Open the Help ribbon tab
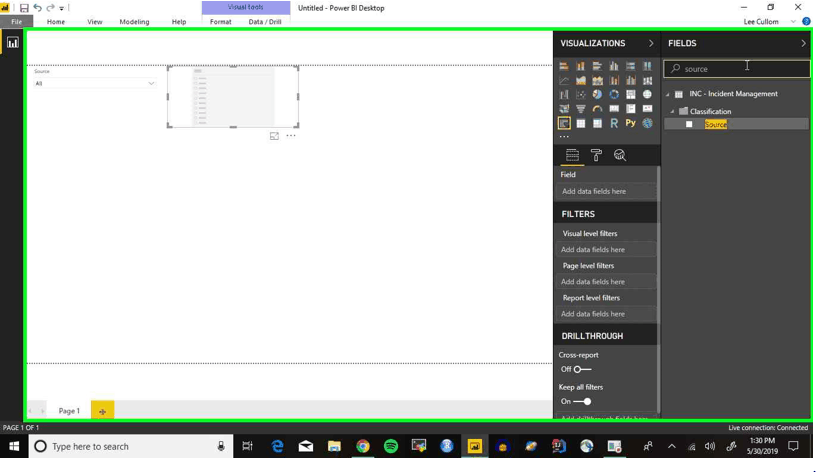Image resolution: width=816 pixels, height=472 pixels. [179, 22]
